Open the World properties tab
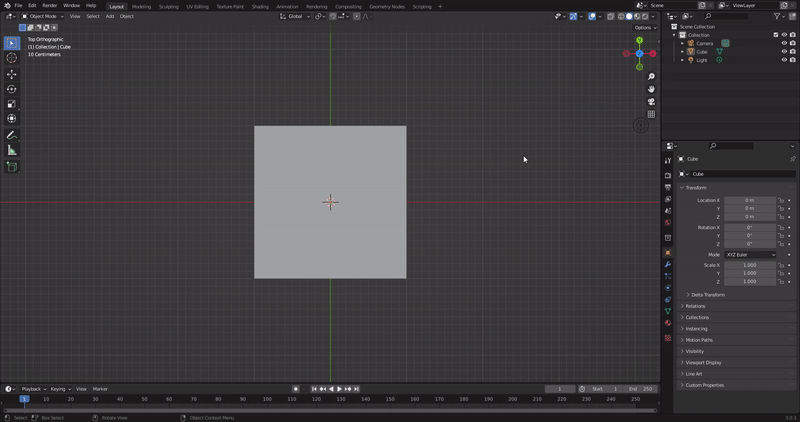This screenshot has width=800, height=422. click(668, 222)
